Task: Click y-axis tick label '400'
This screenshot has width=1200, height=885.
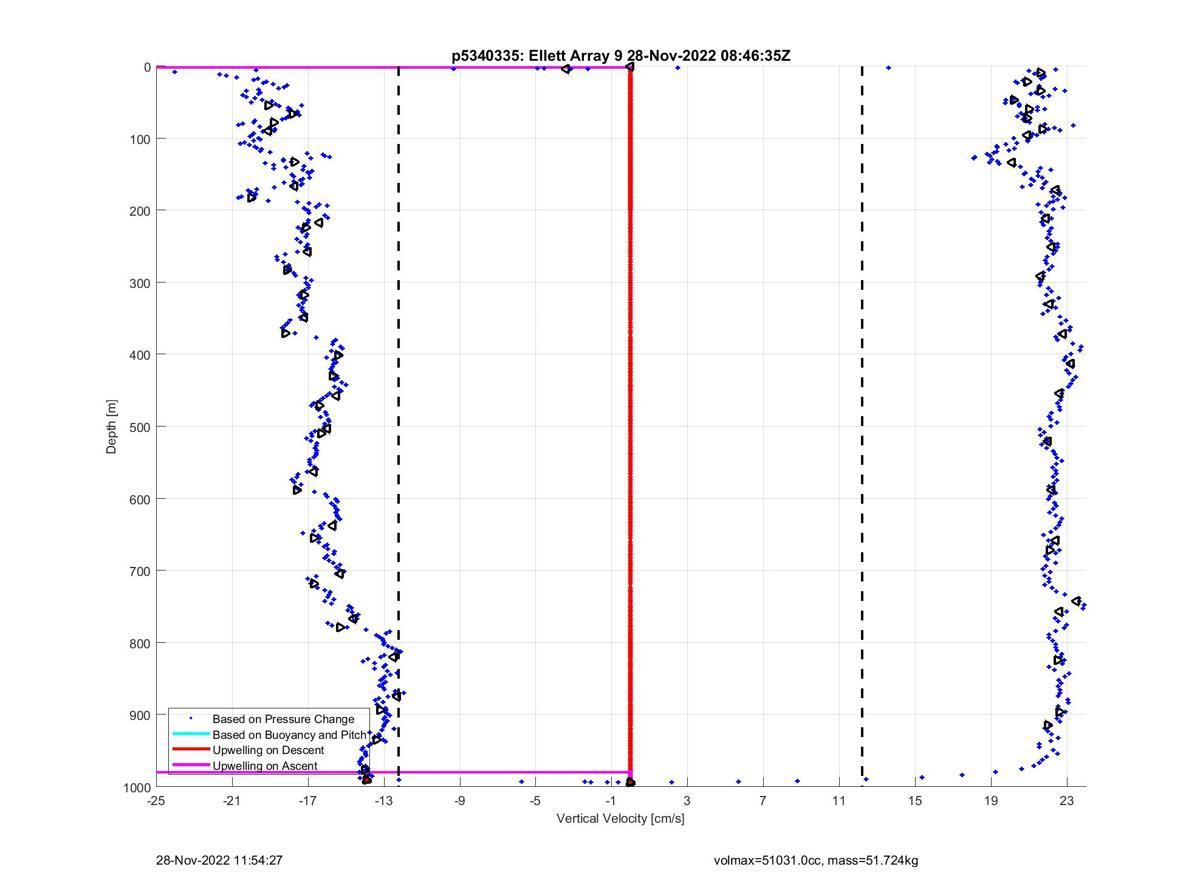Action: [140, 355]
